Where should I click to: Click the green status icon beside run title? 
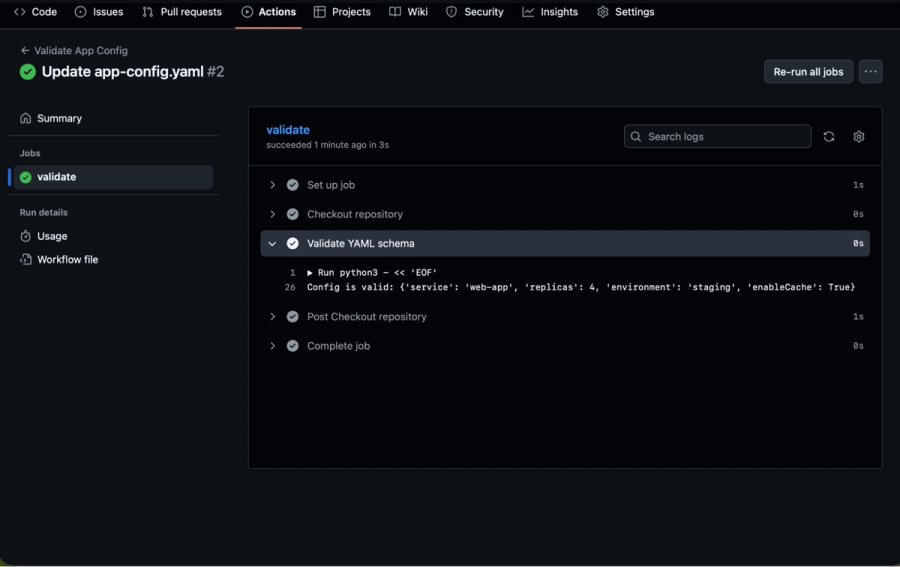point(28,72)
